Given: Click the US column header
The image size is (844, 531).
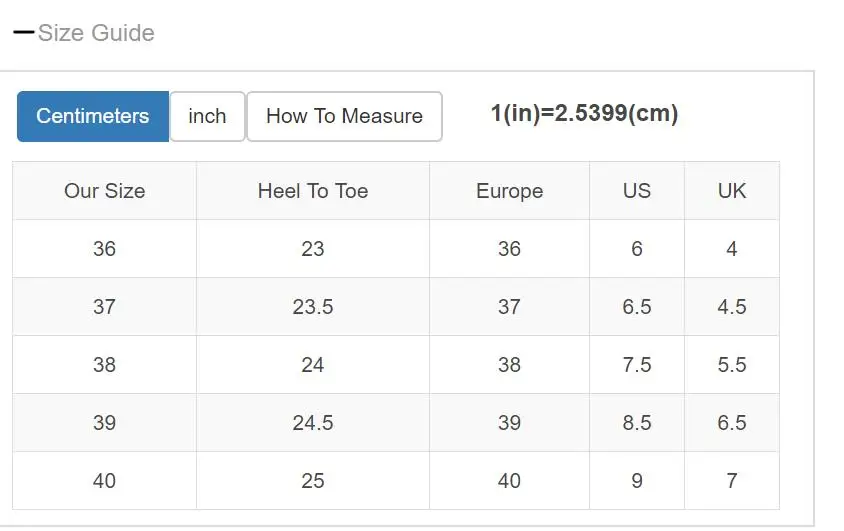Looking at the screenshot, I should point(637,191).
